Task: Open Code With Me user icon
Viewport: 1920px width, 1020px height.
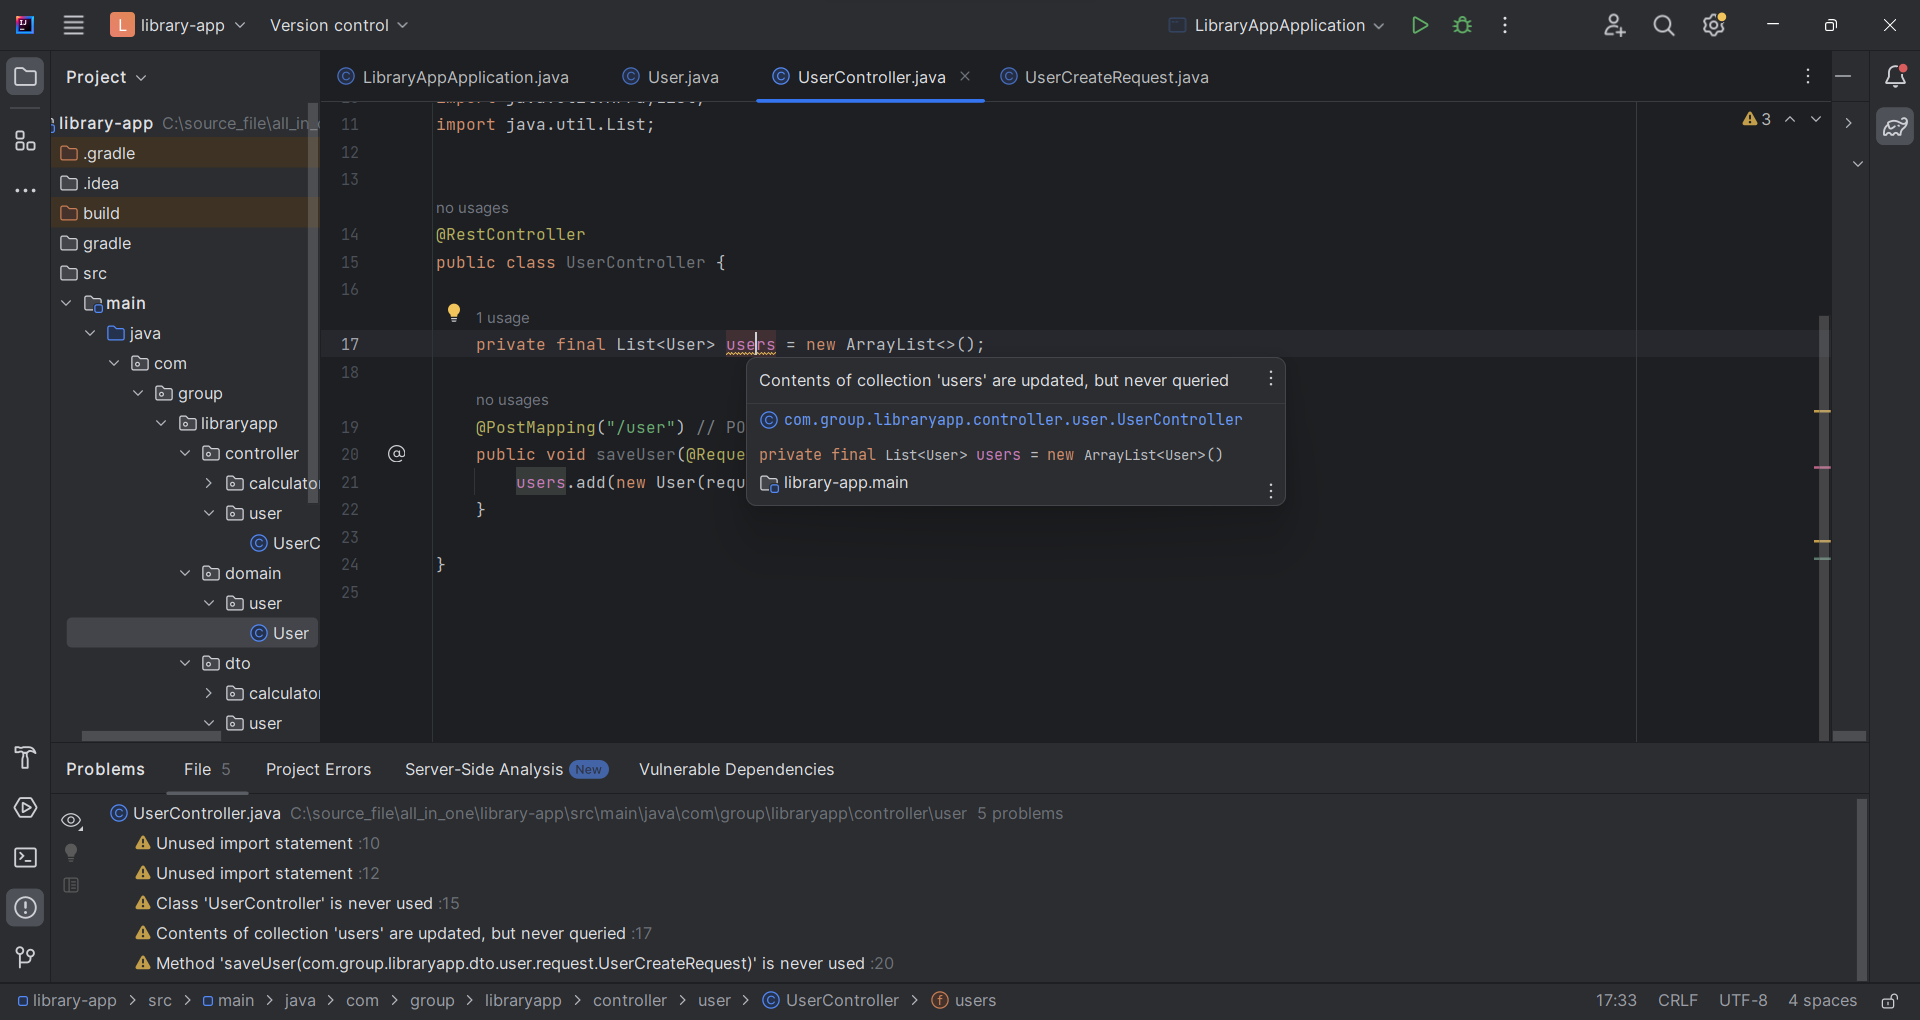Action: pyautogui.click(x=1614, y=25)
